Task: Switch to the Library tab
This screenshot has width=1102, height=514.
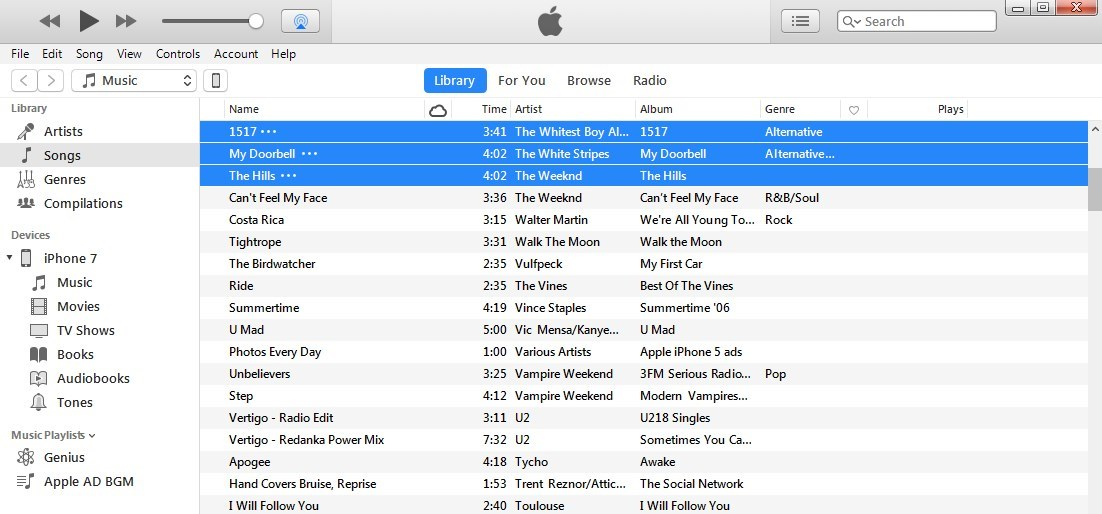Action: click(x=454, y=80)
